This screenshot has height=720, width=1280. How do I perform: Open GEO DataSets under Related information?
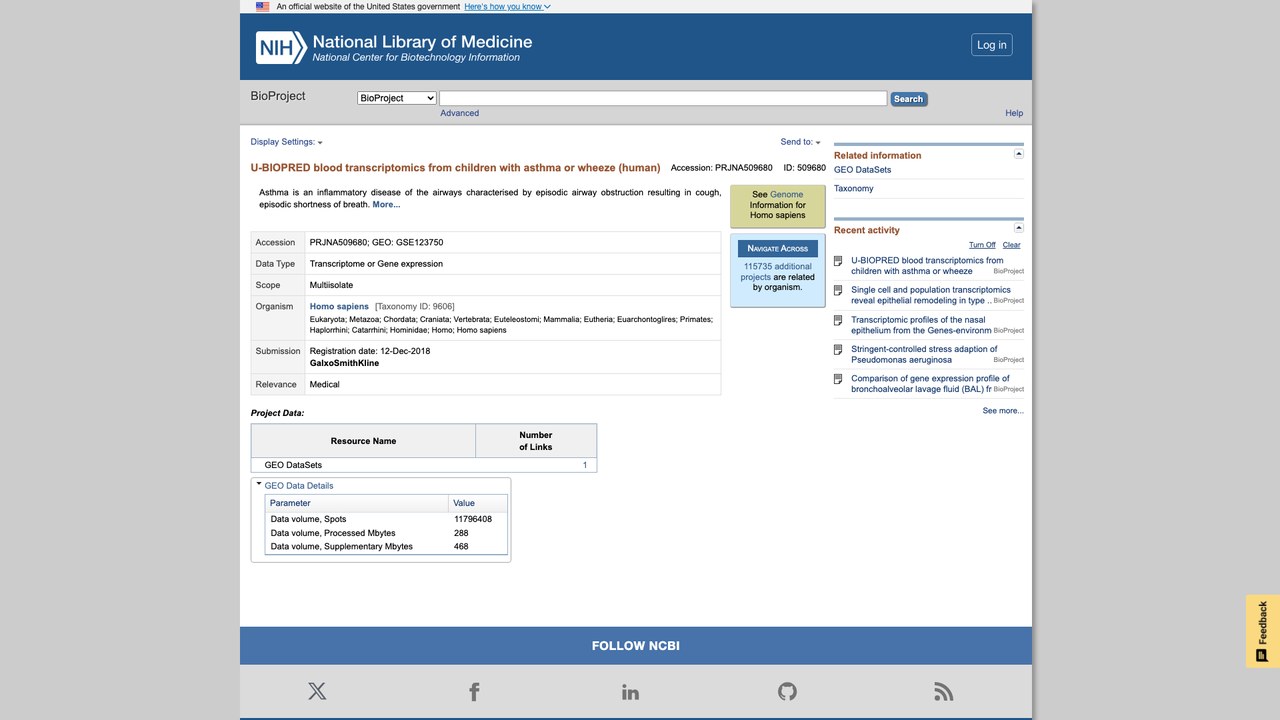[x=862, y=170]
